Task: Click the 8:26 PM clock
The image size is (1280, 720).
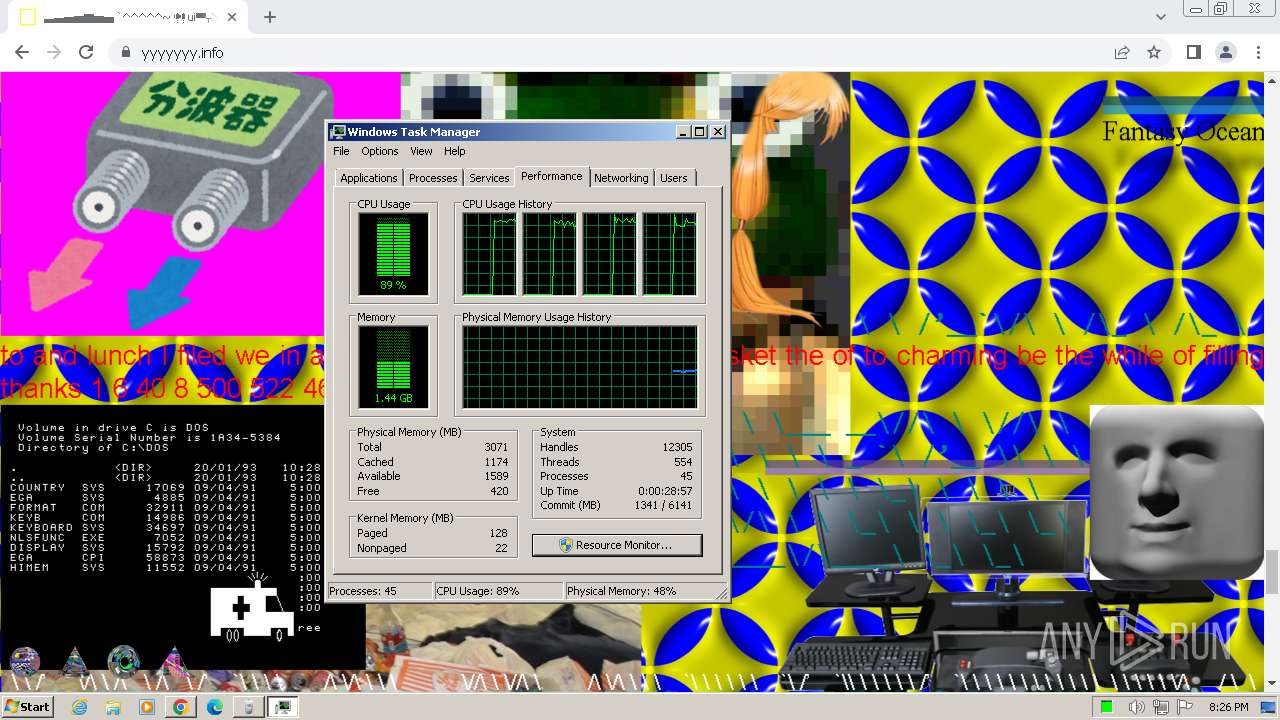Action: pos(1228,707)
